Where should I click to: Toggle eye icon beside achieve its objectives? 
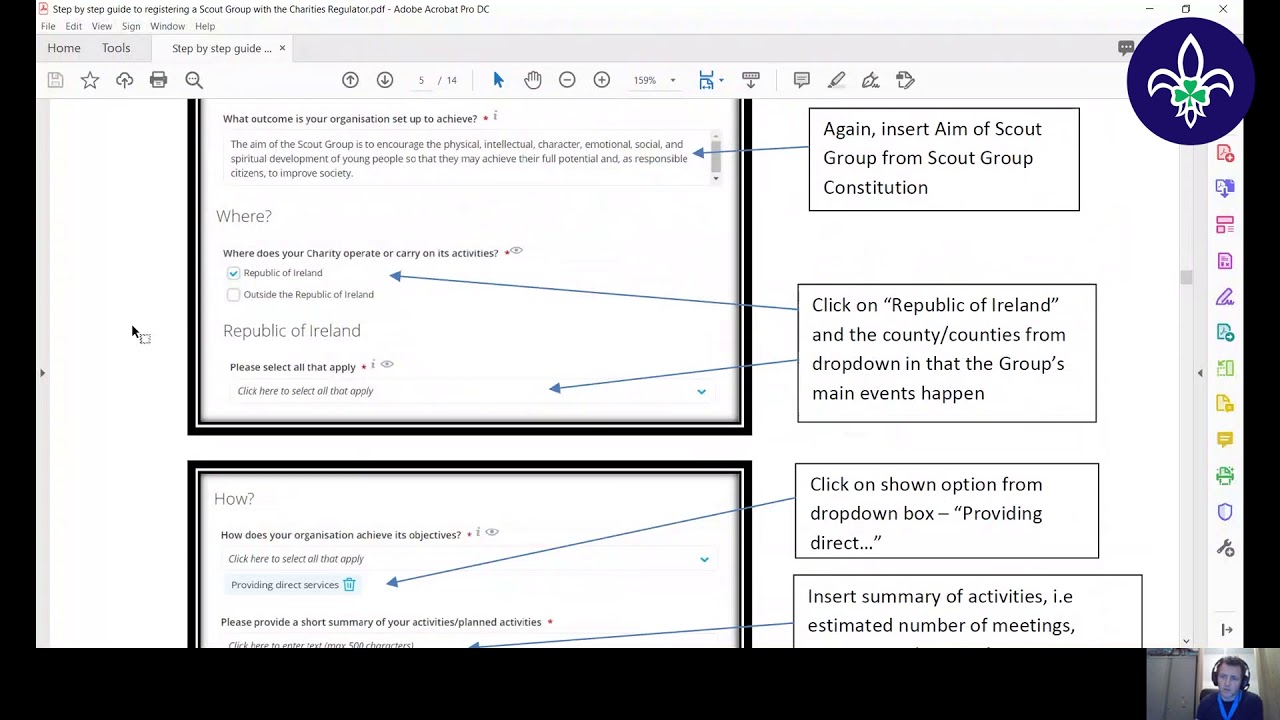click(492, 533)
